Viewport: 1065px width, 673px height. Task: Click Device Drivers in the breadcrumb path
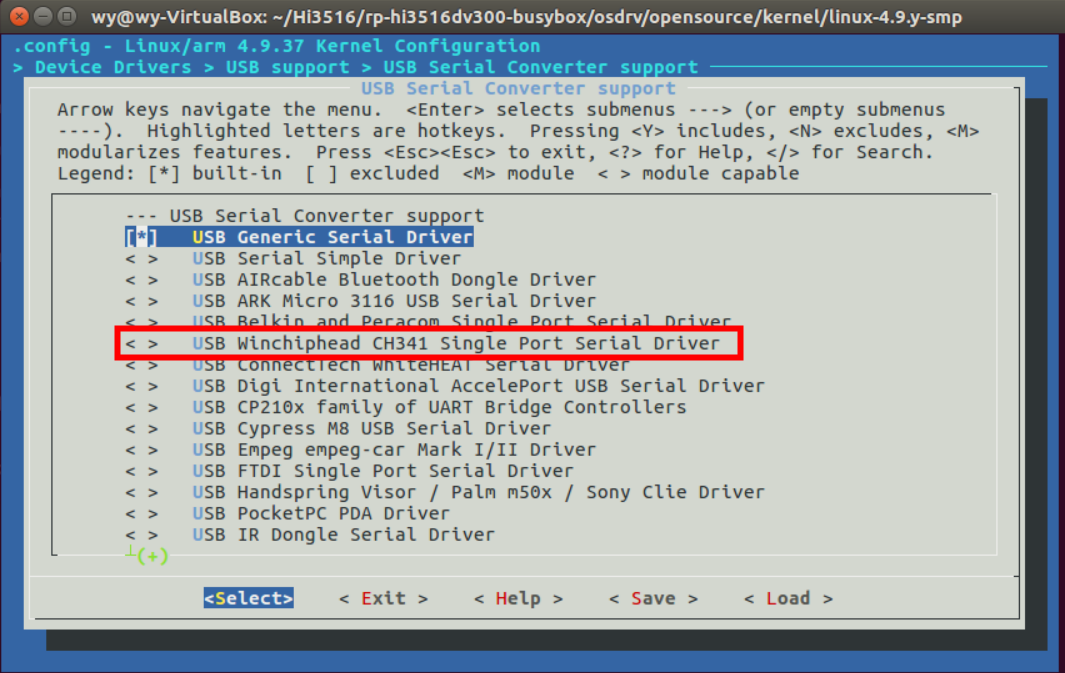(x=113, y=67)
